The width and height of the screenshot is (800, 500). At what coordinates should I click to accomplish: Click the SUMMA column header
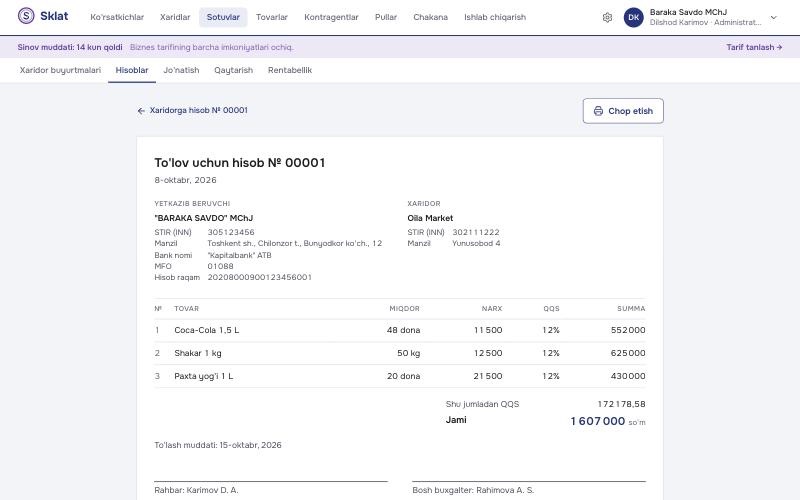[x=631, y=309]
